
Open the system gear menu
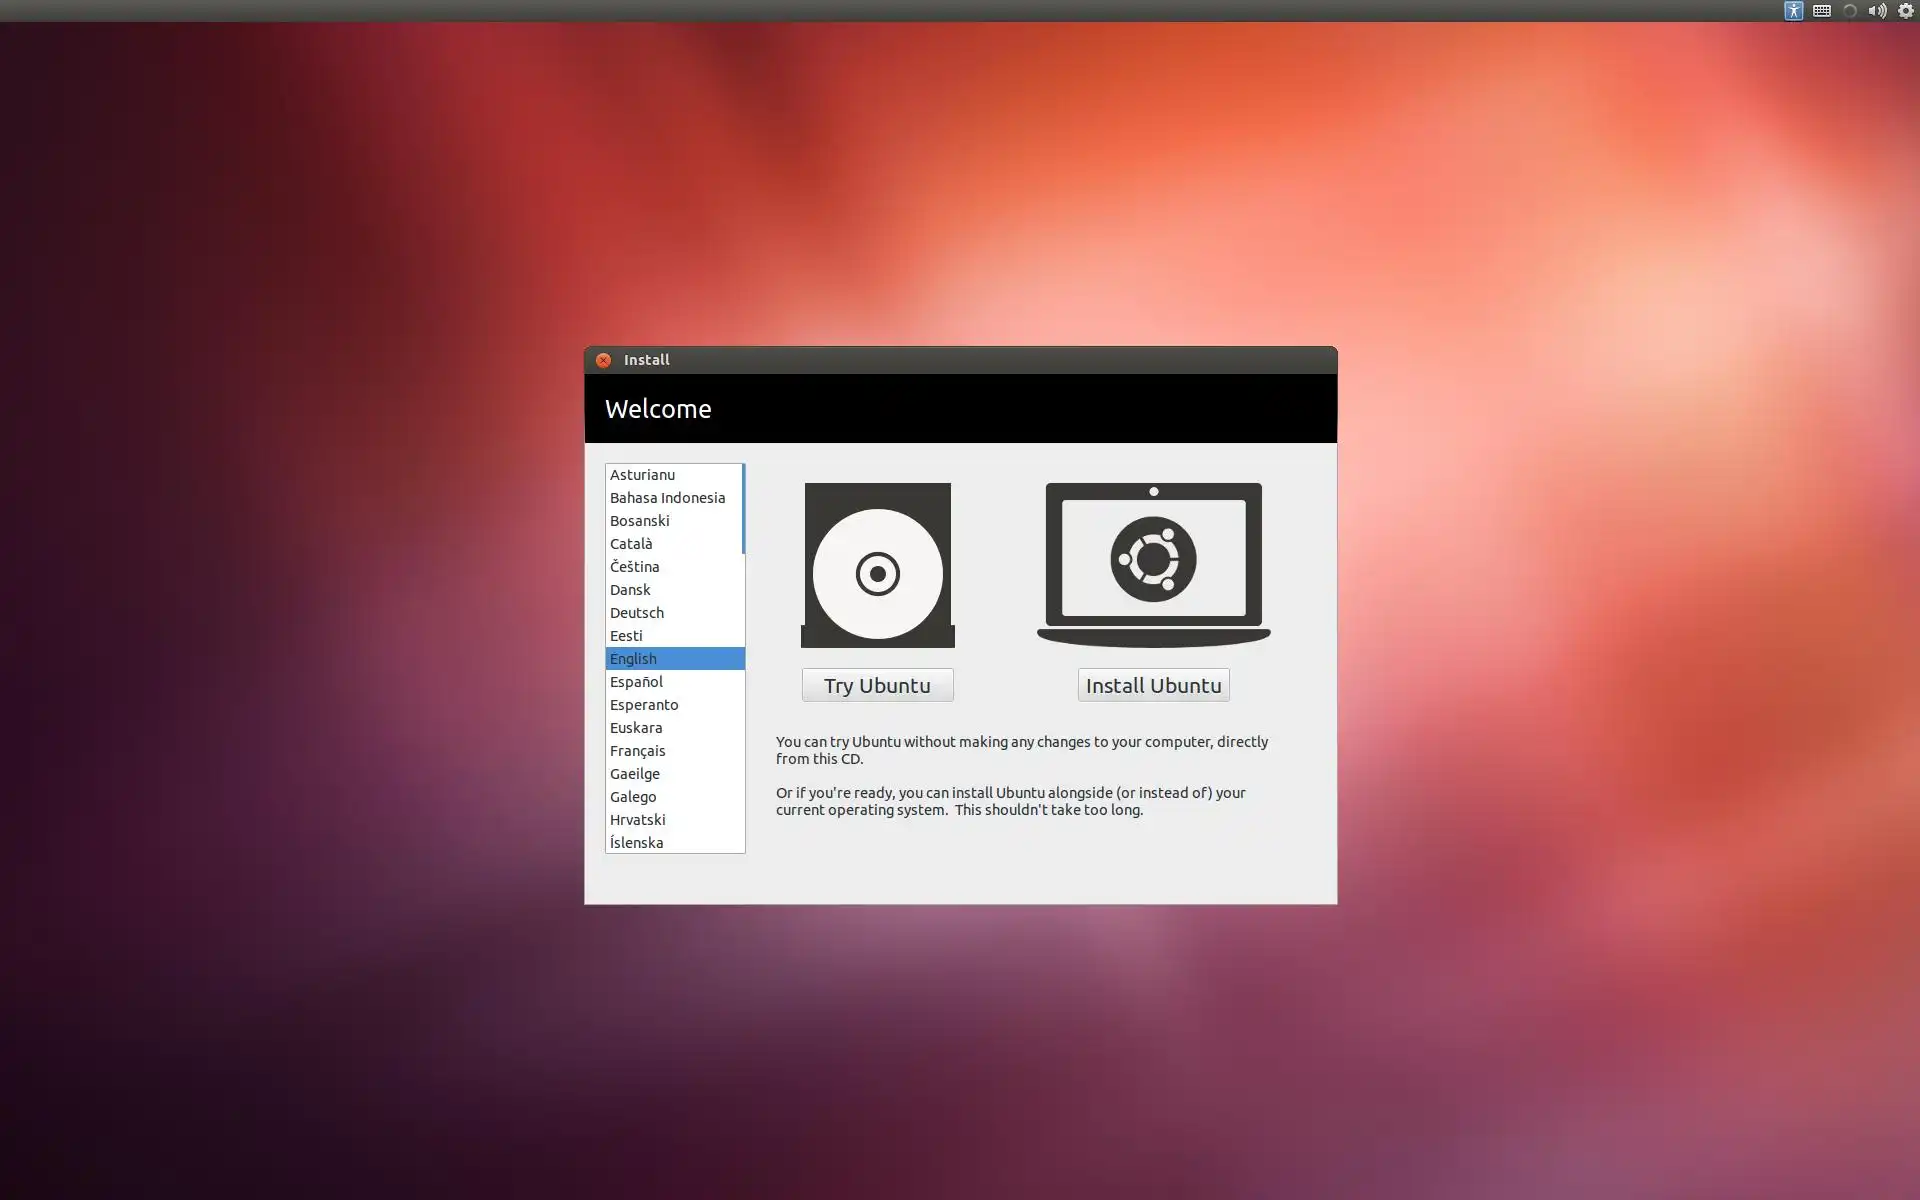[x=1905, y=11]
